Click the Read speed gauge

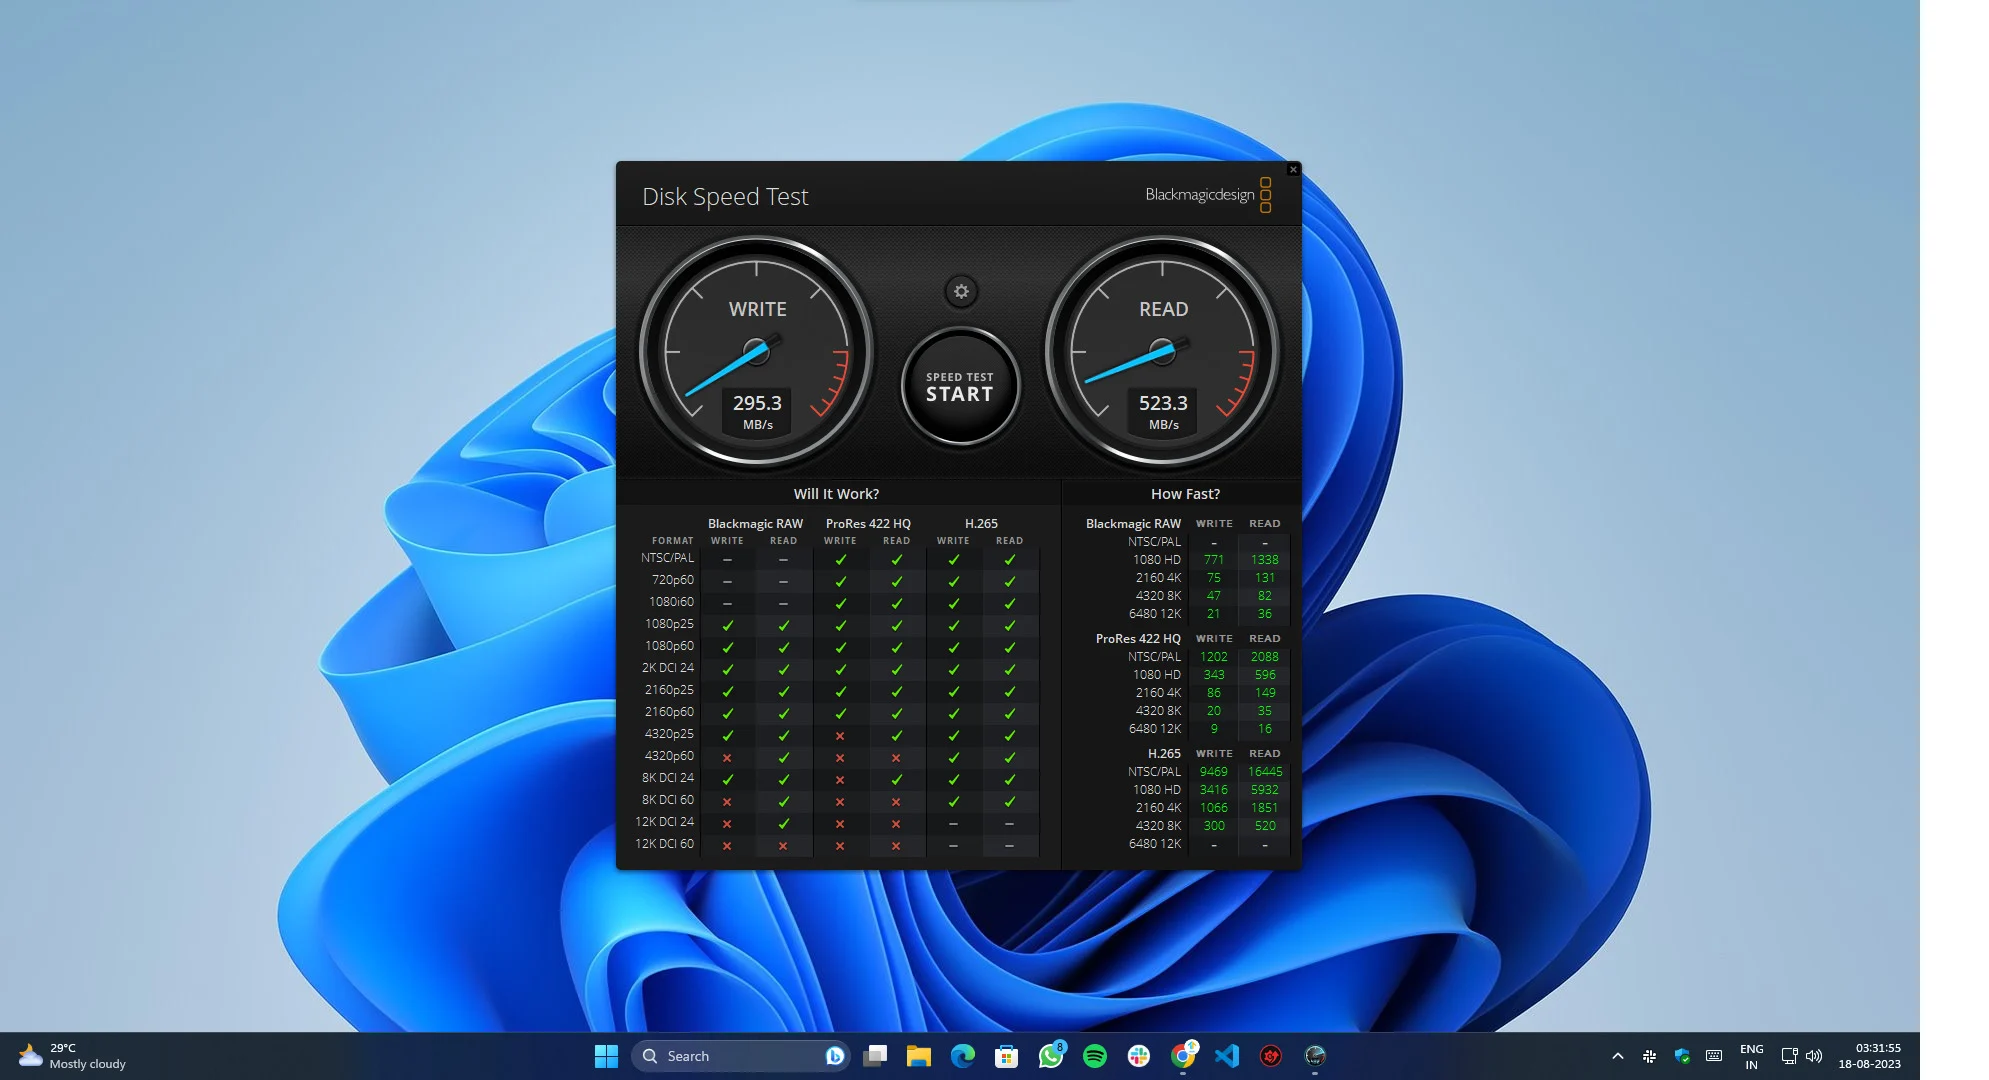(x=1162, y=351)
